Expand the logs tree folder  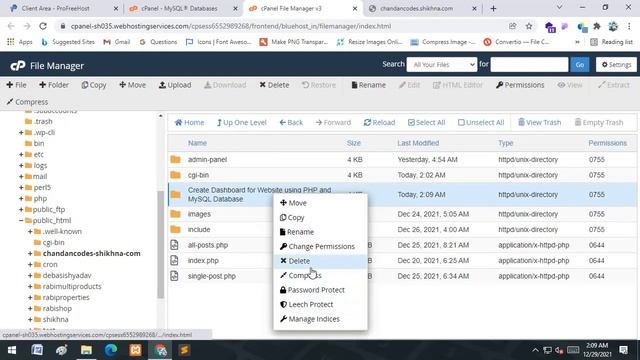[21, 165]
